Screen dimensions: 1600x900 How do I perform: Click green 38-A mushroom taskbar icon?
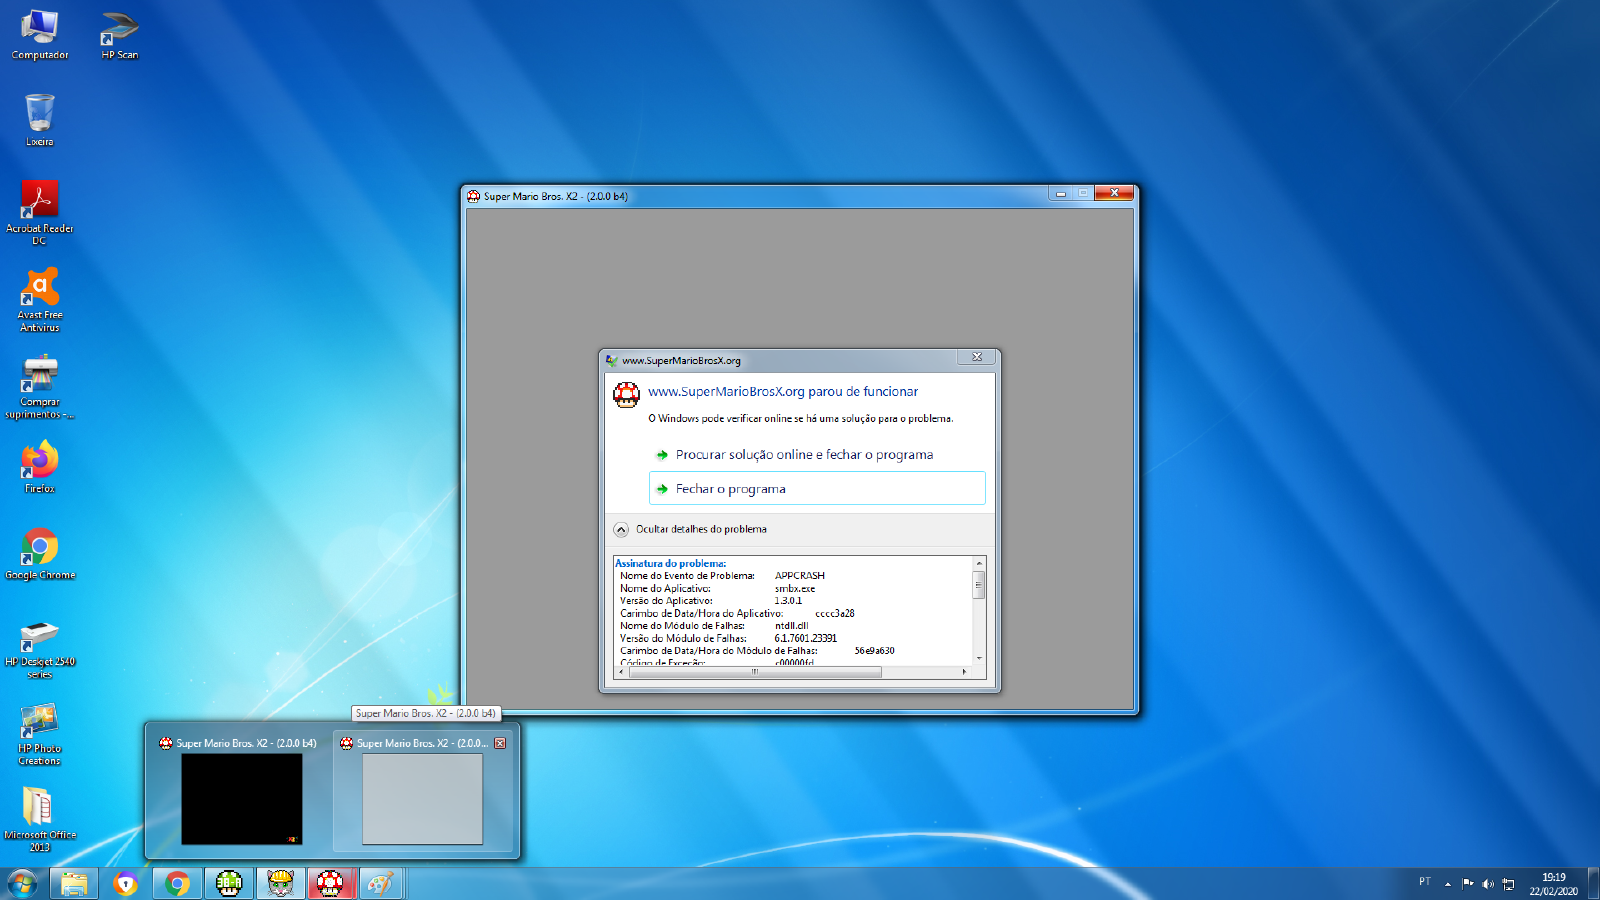click(x=229, y=884)
